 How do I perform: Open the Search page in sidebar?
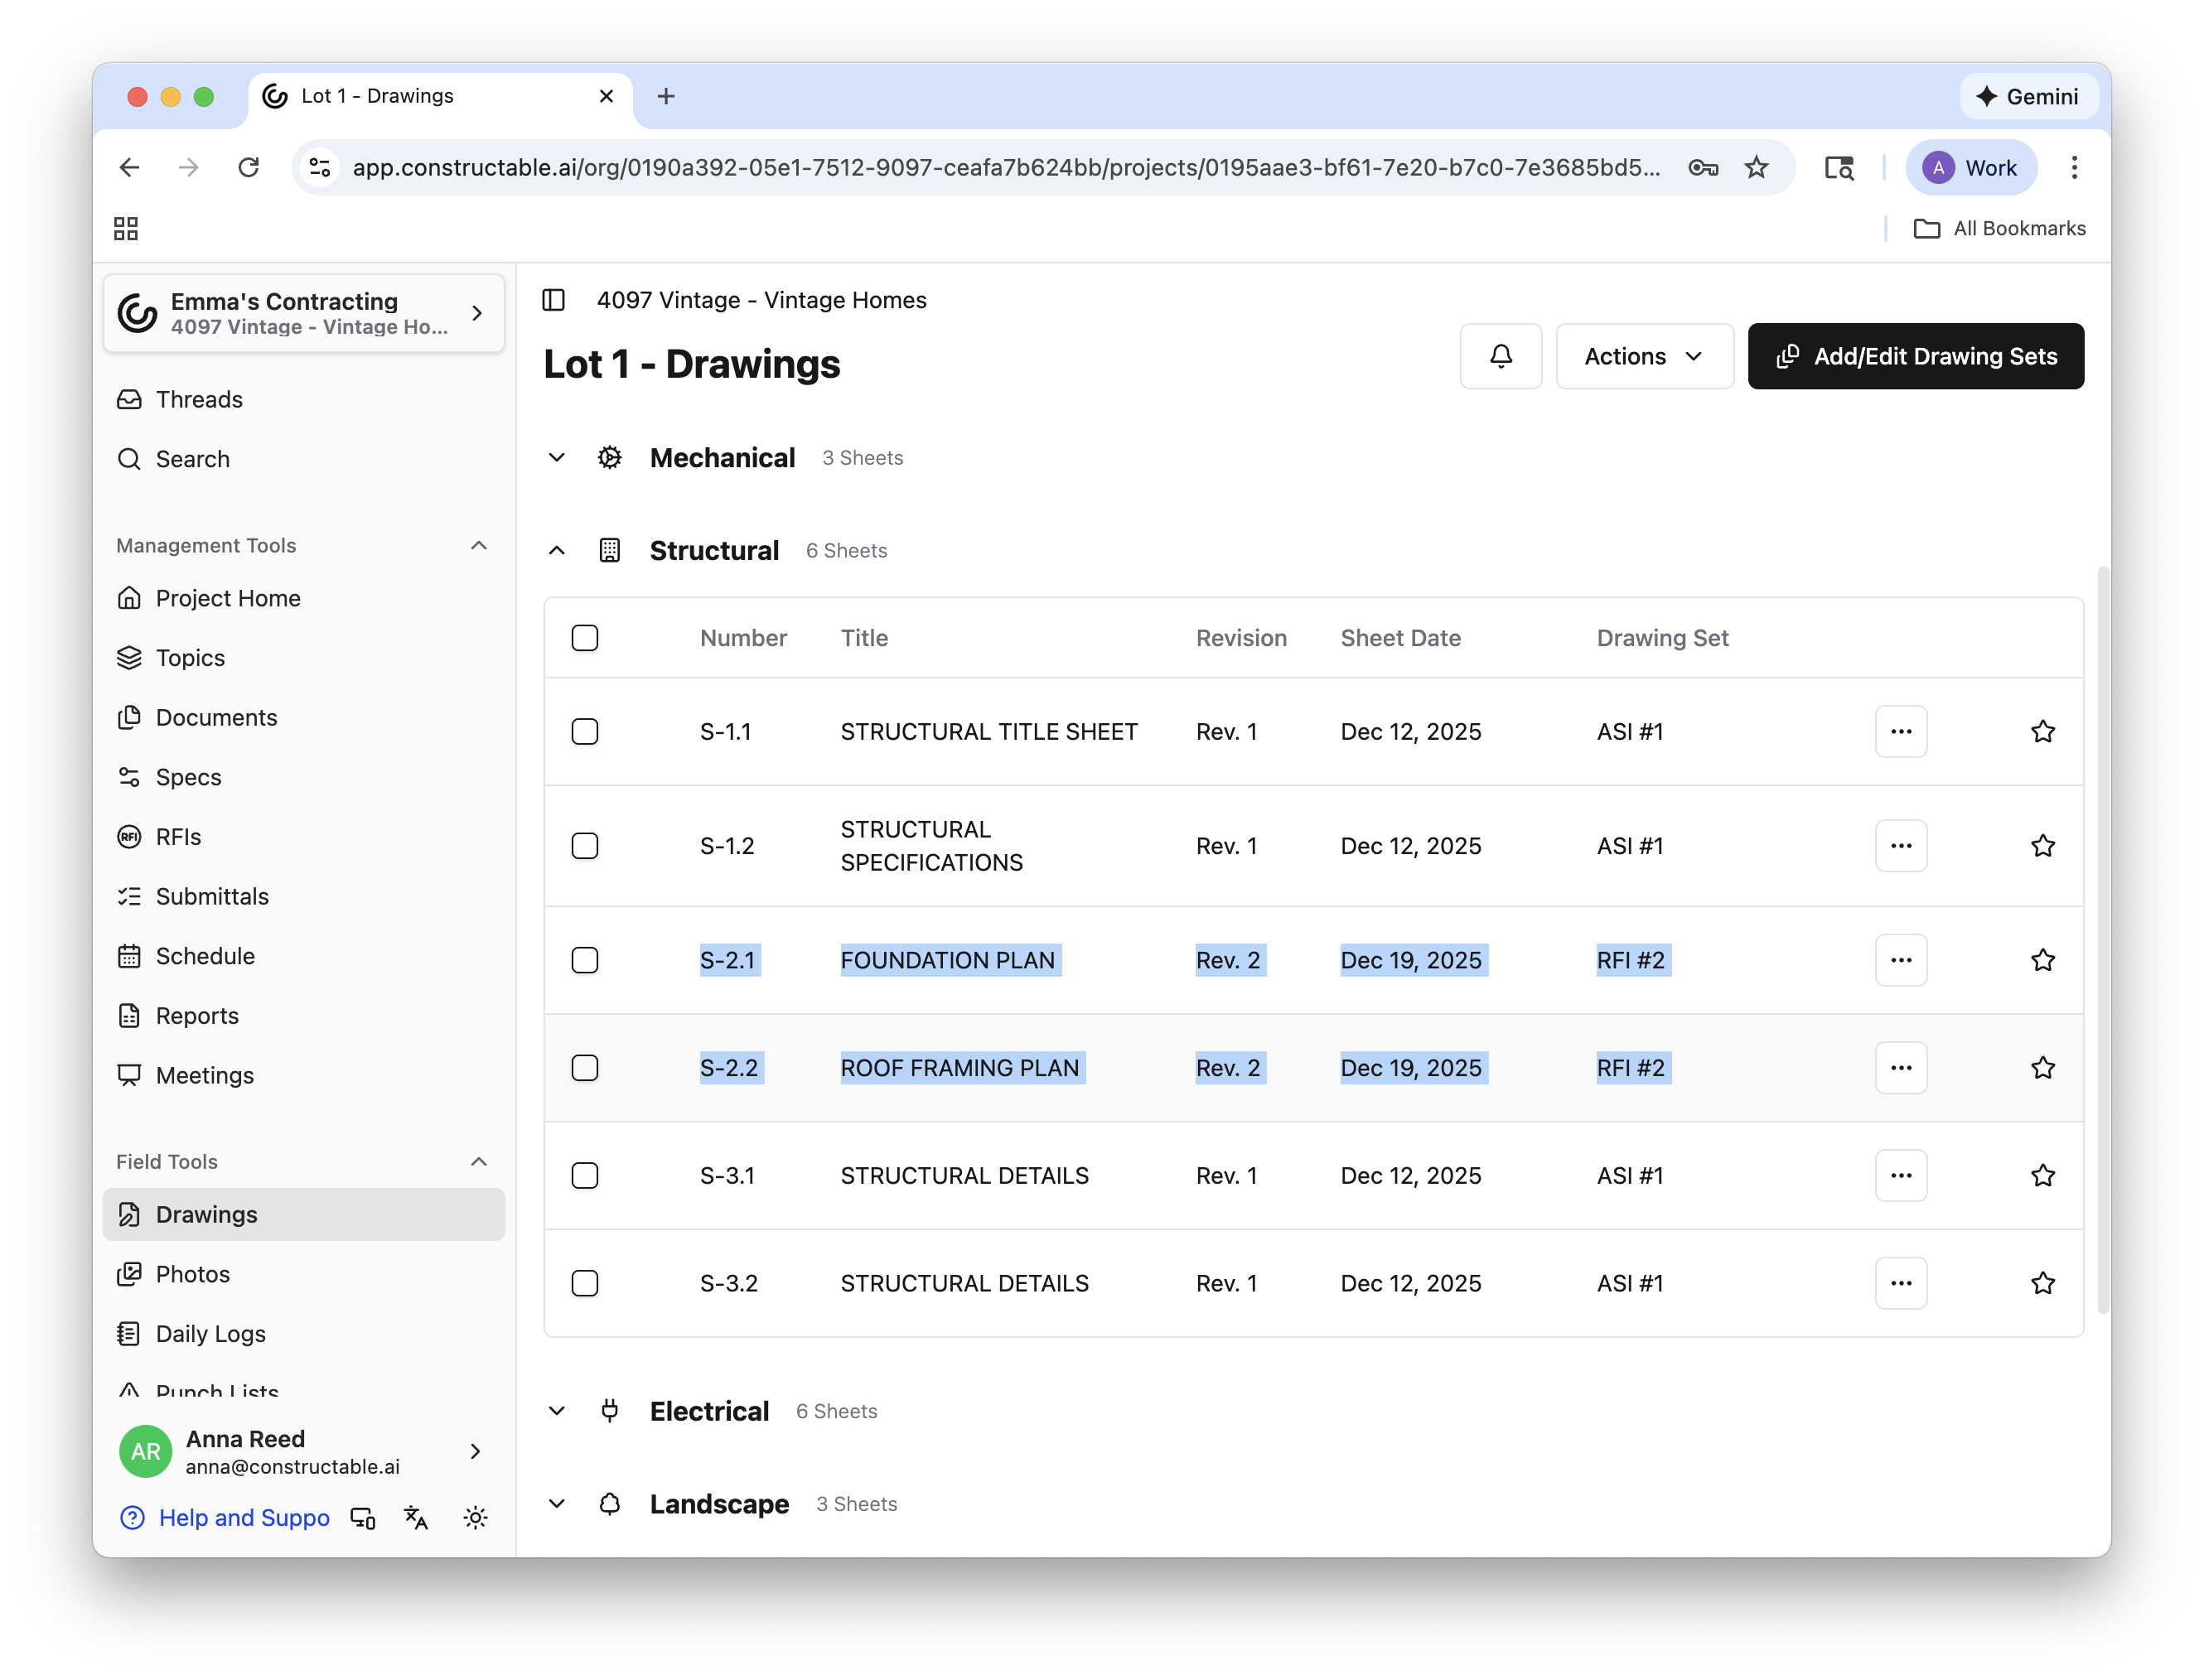(304, 459)
